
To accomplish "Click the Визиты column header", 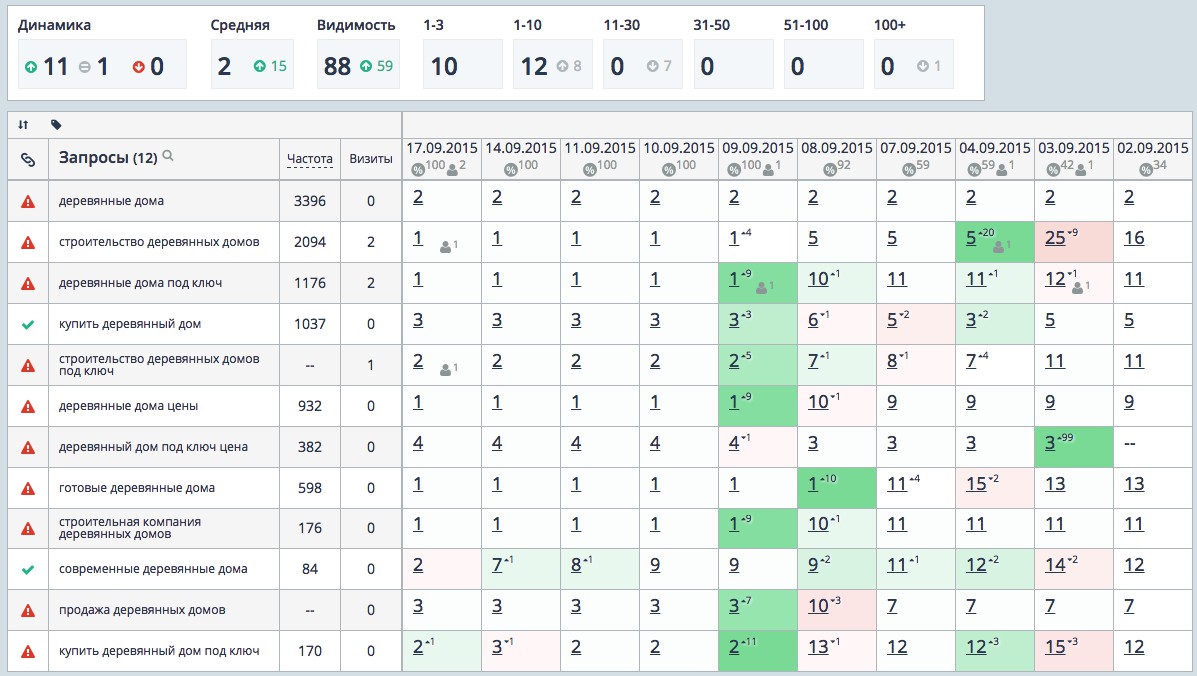I will [x=370, y=158].
